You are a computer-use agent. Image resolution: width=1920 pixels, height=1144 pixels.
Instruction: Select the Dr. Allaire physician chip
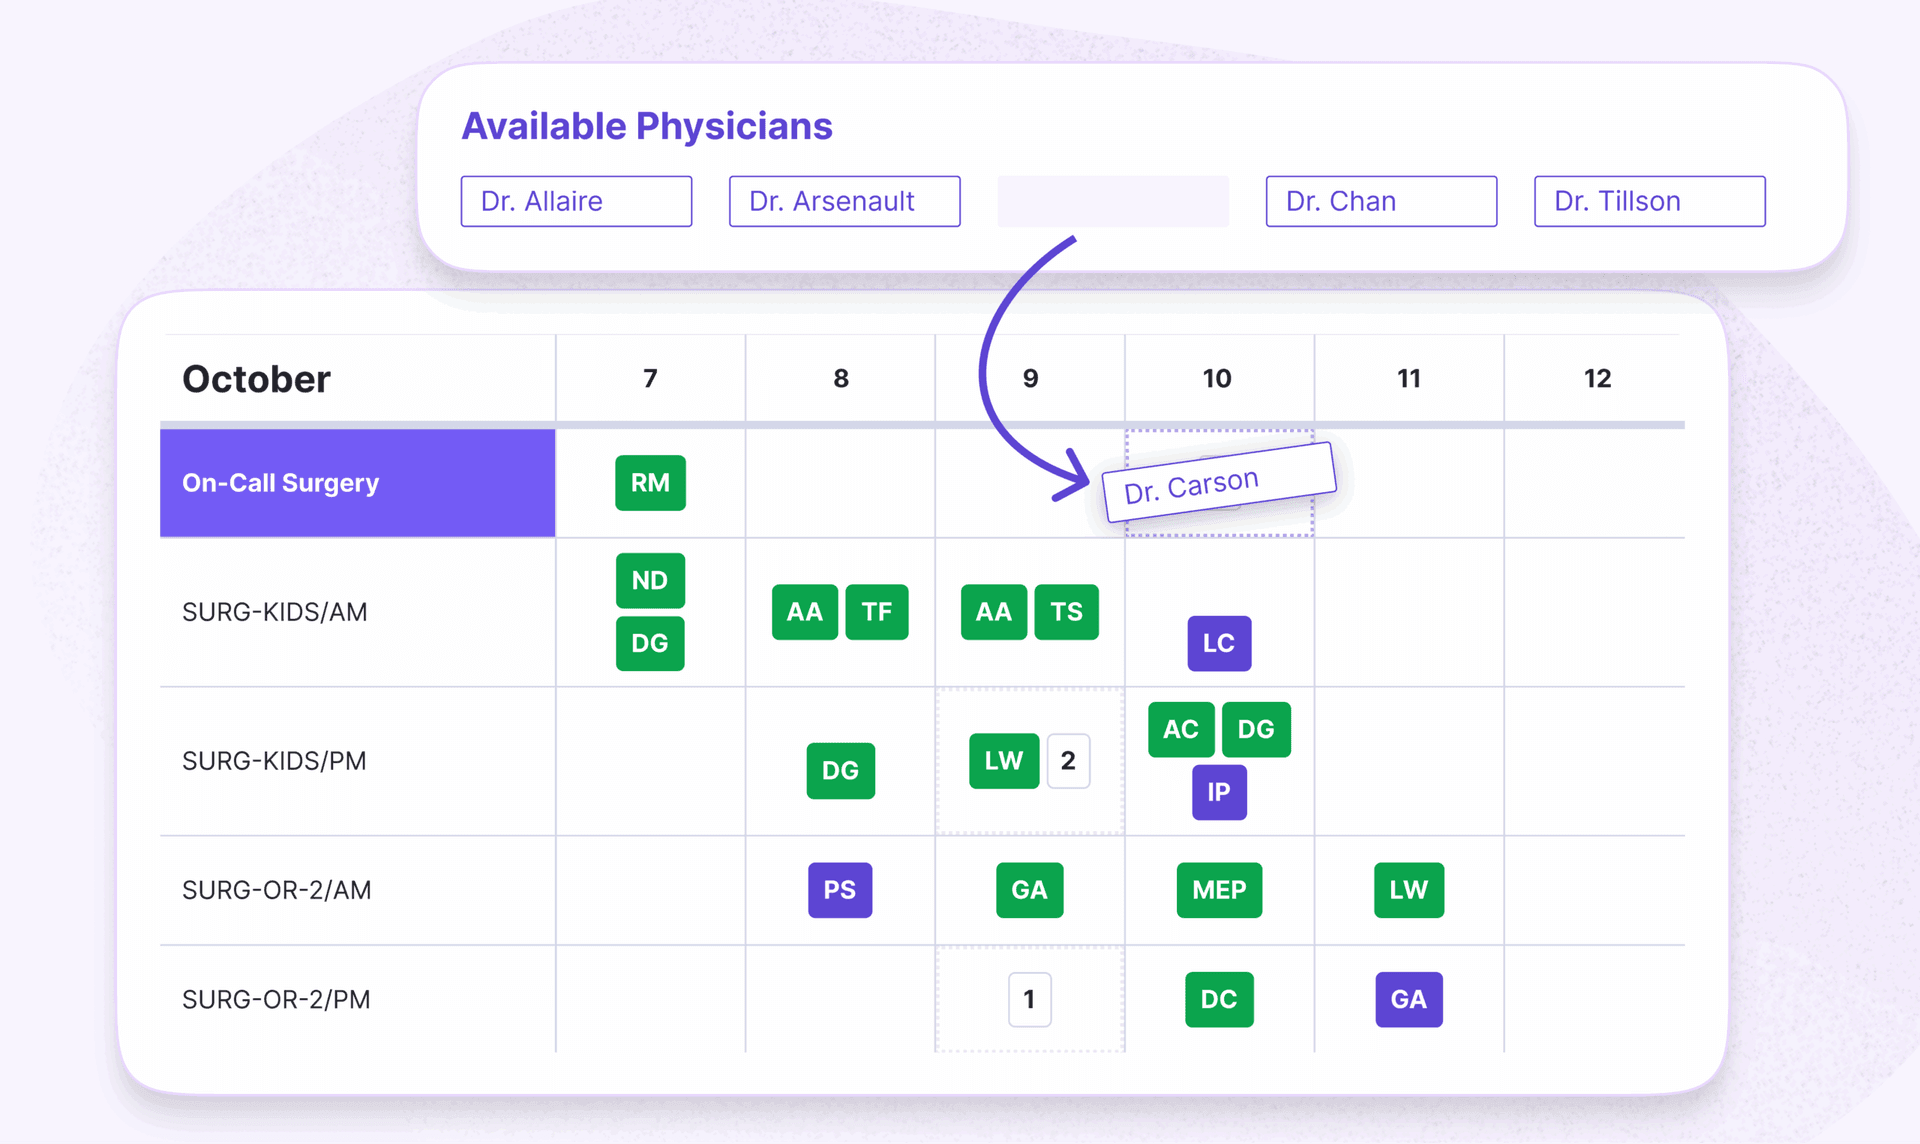(x=576, y=201)
